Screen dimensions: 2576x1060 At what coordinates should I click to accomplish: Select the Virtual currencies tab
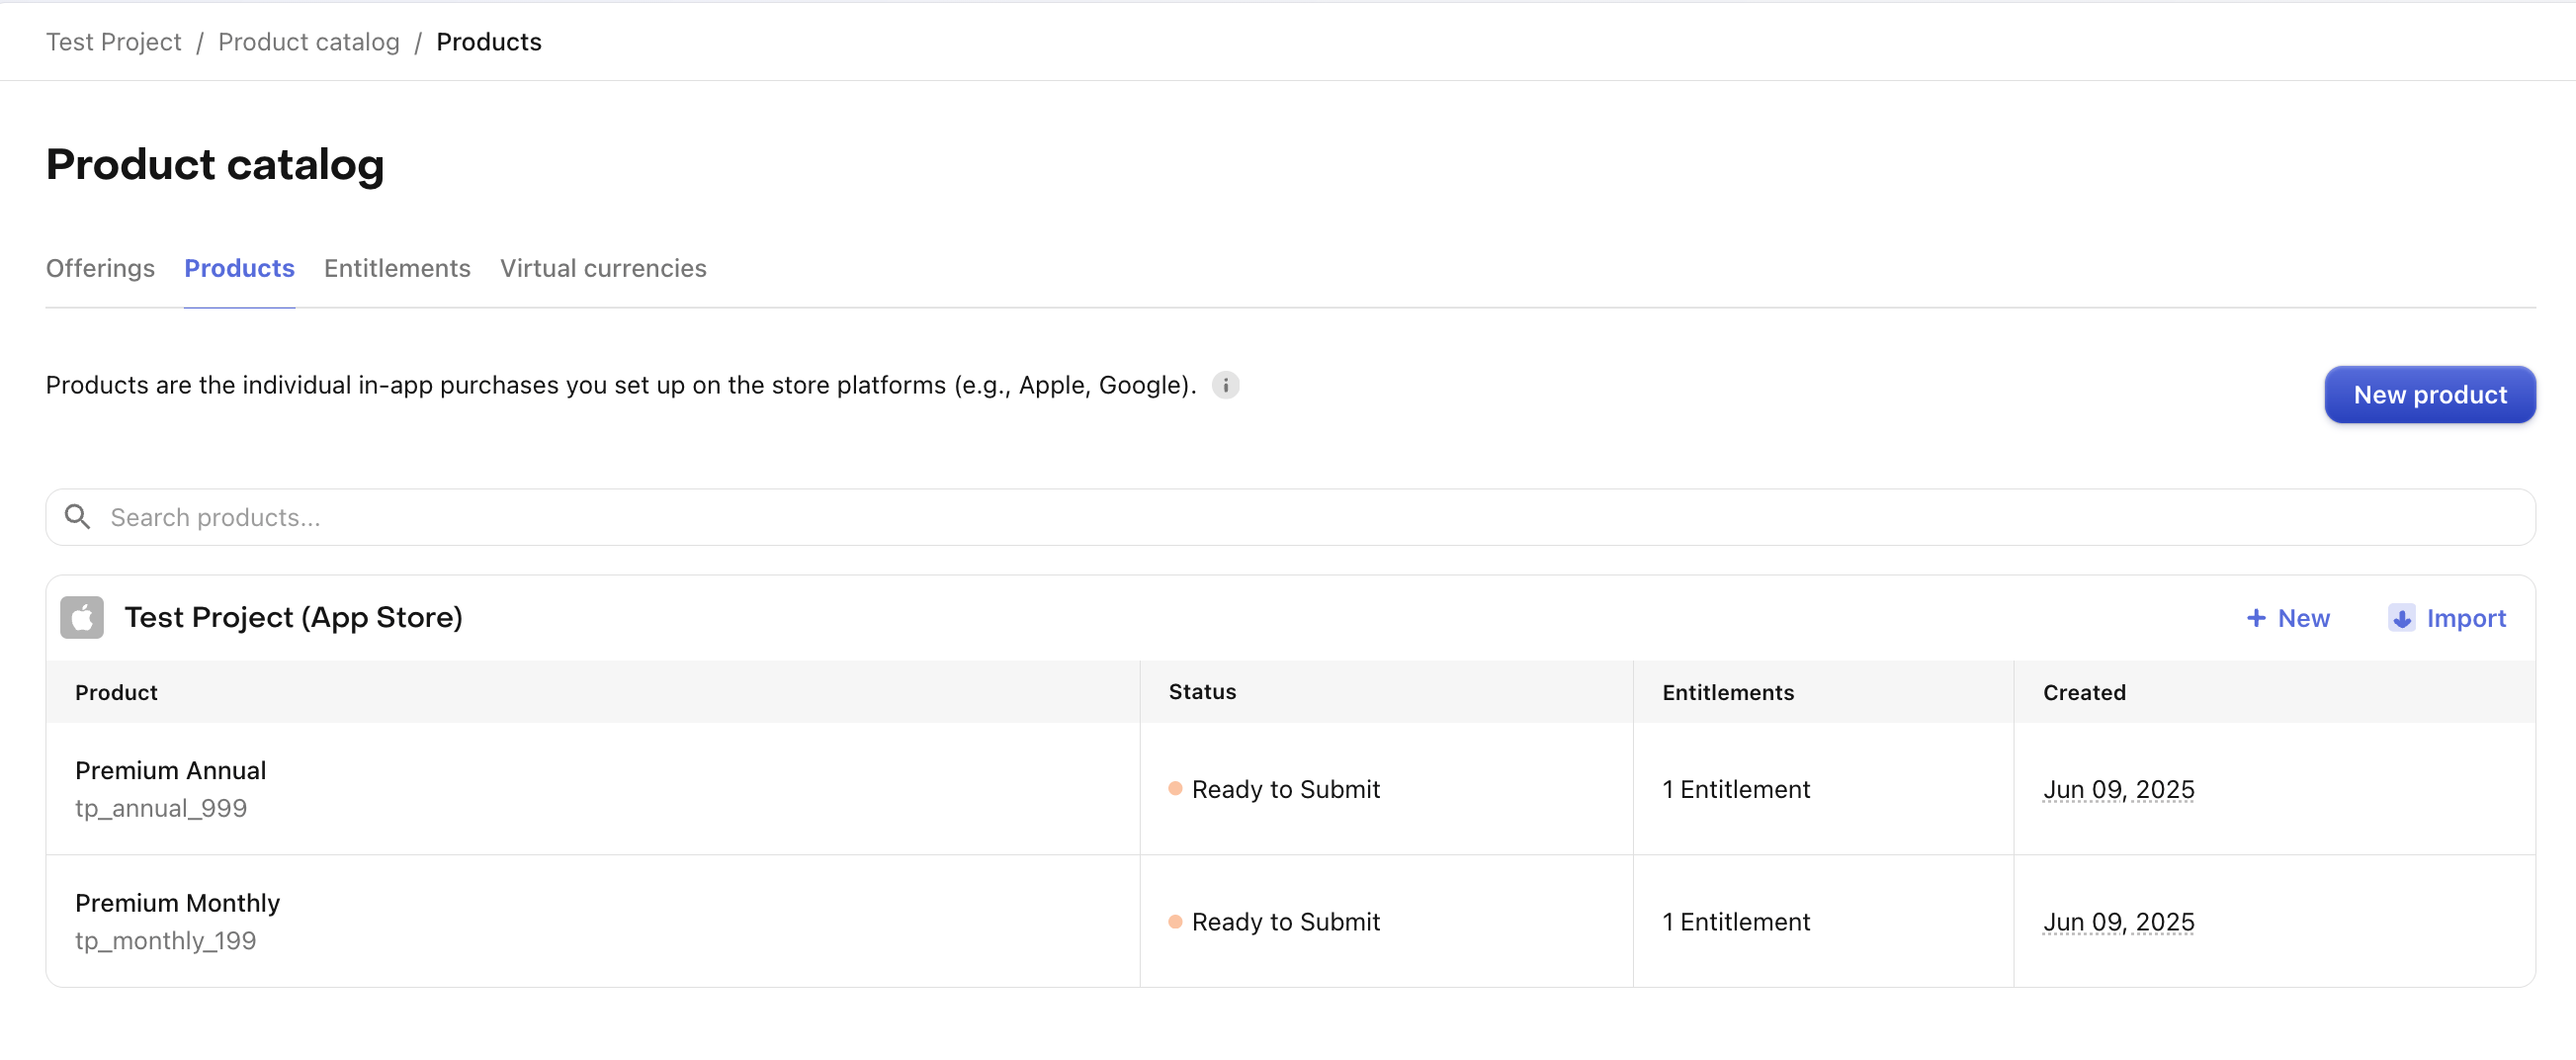(x=603, y=268)
